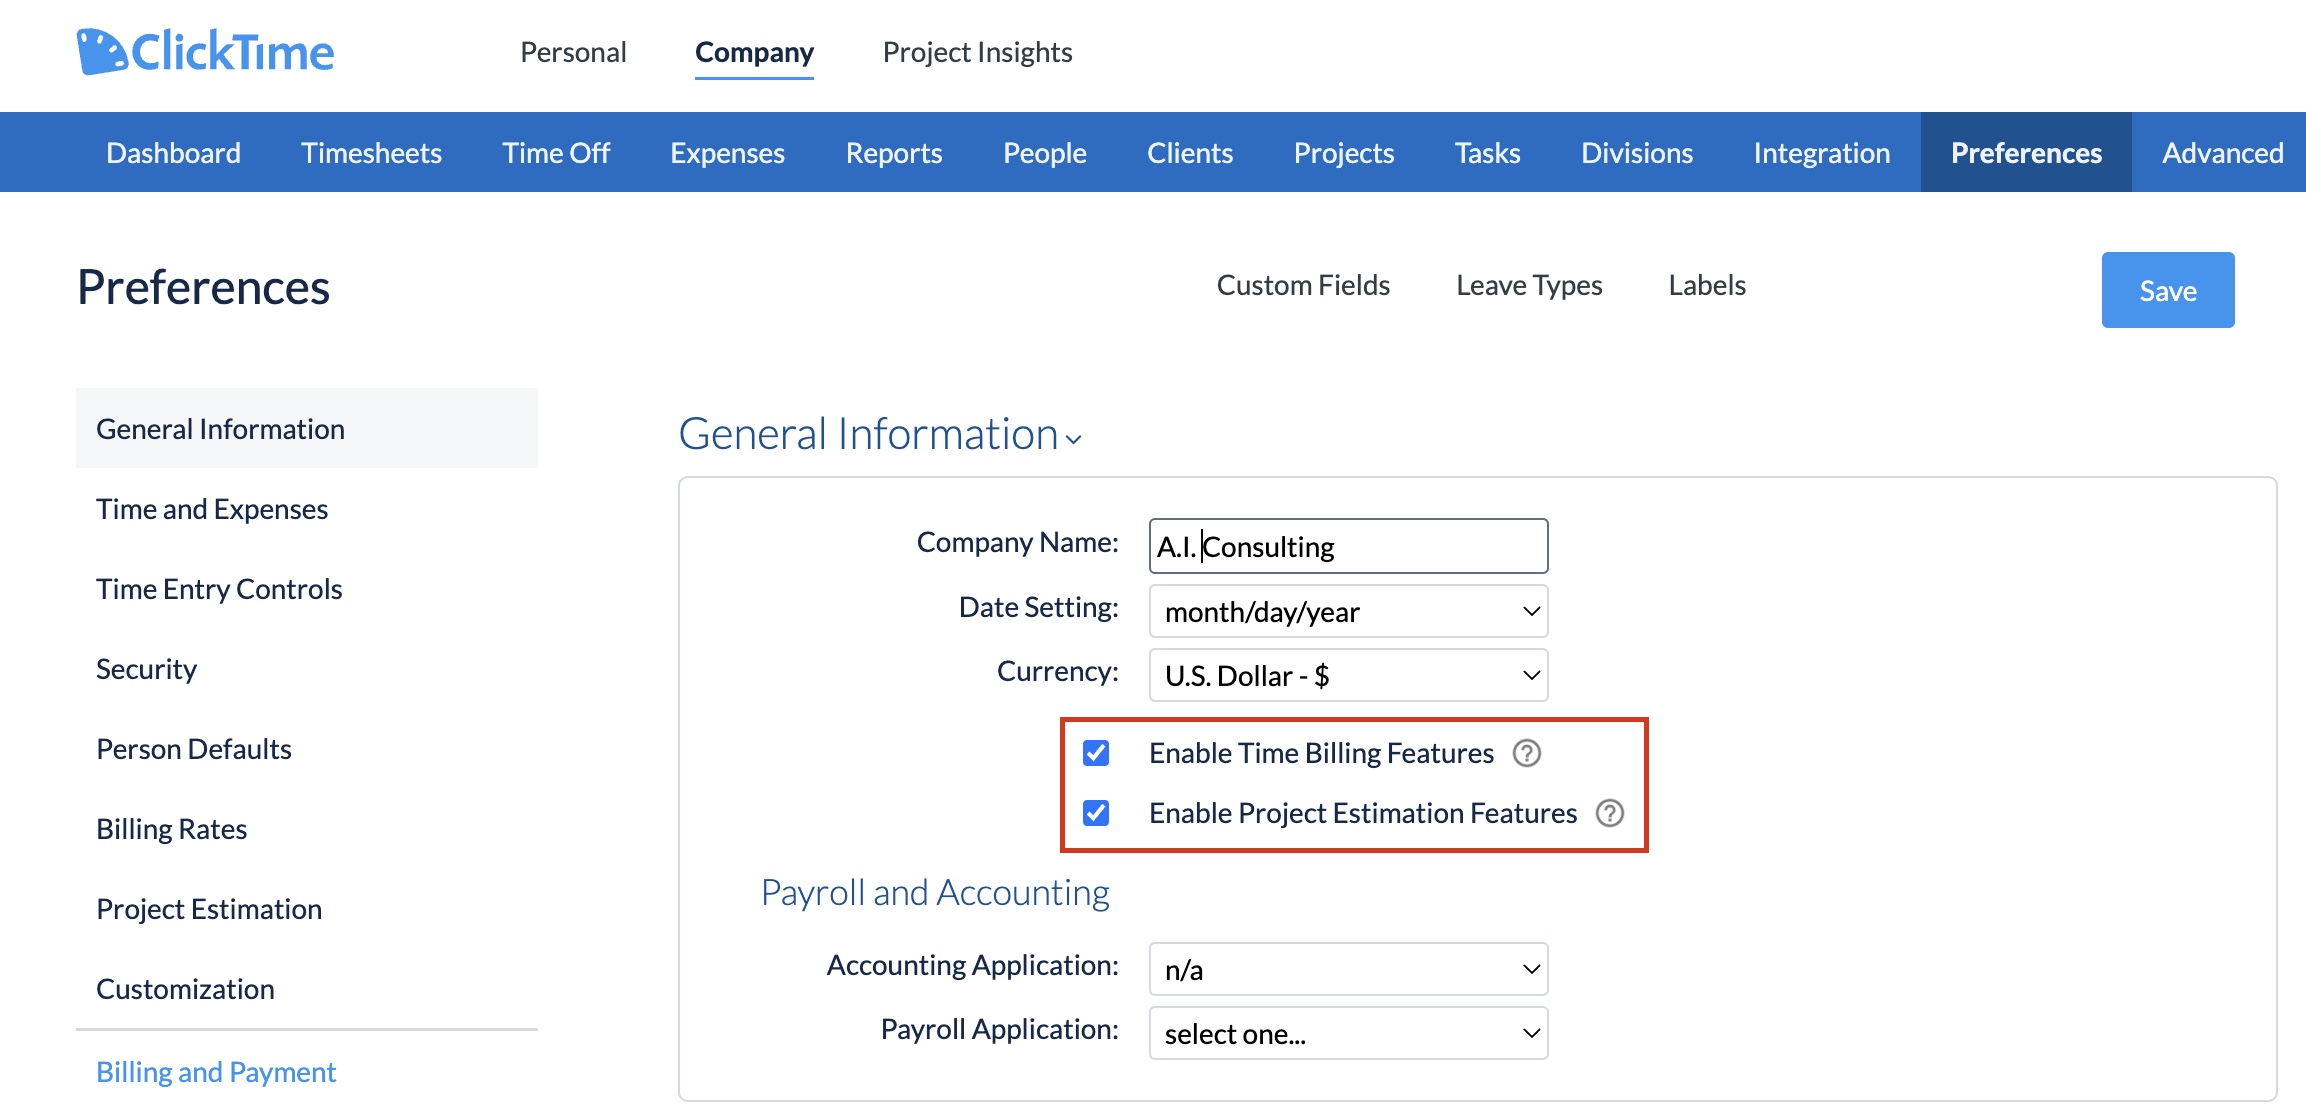
Task: Open the Timesheets section
Action: click(x=371, y=152)
